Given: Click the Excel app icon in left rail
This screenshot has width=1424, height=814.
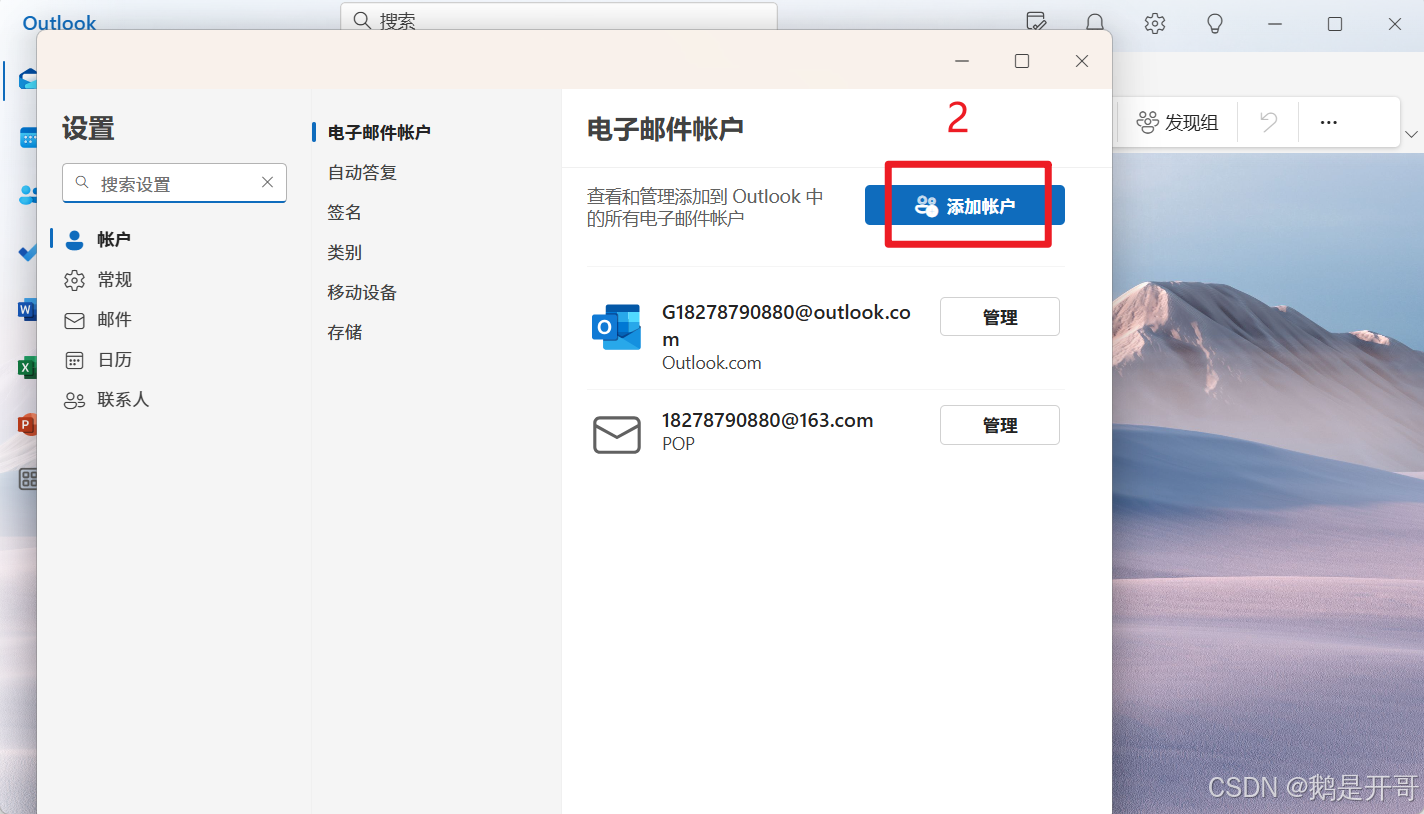Looking at the screenshot, I should point(27,367).
